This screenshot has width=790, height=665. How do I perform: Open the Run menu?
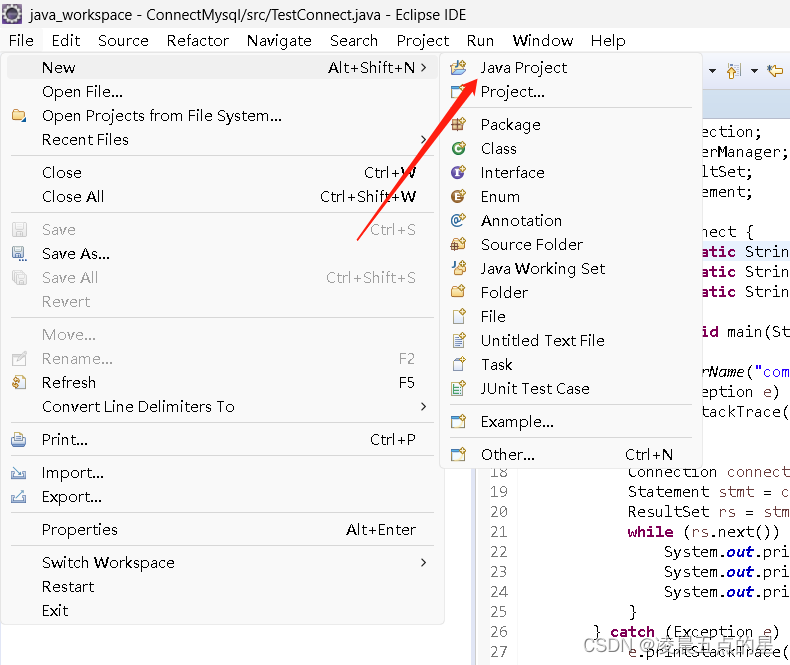pyautogui.click(x=480, y=40)
